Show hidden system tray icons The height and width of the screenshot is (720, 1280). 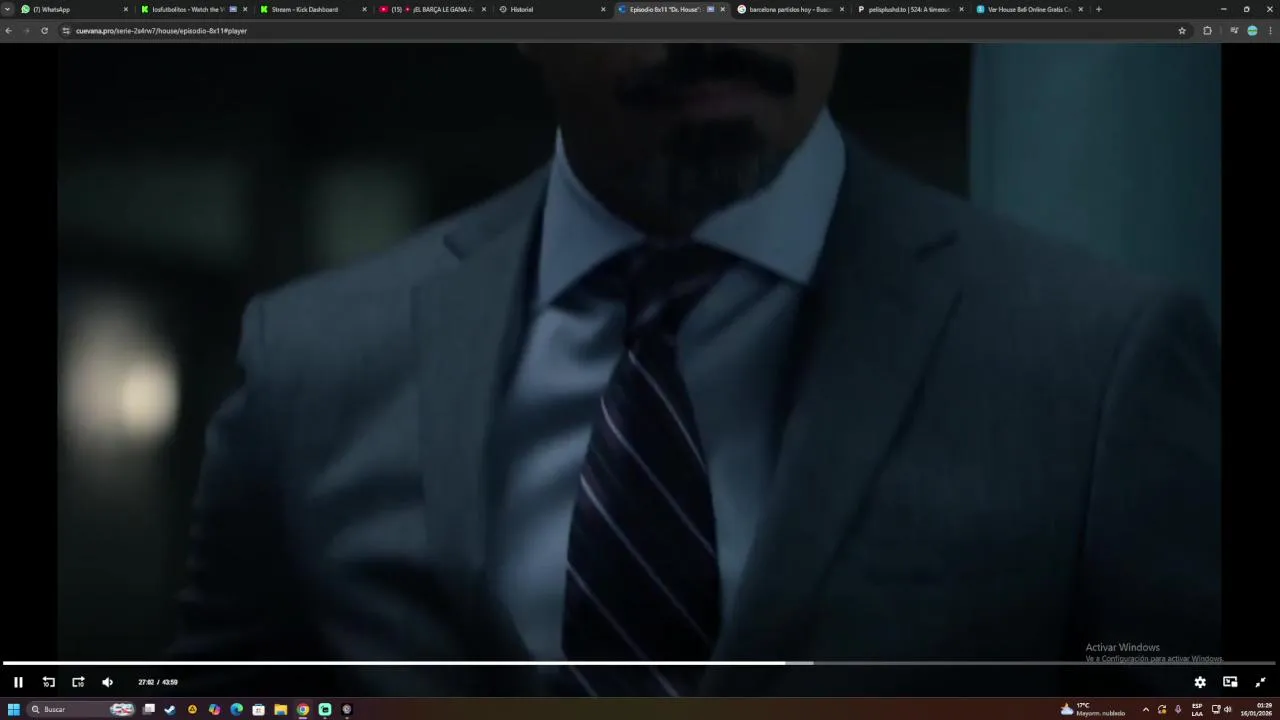click(x=1146, y=709)
